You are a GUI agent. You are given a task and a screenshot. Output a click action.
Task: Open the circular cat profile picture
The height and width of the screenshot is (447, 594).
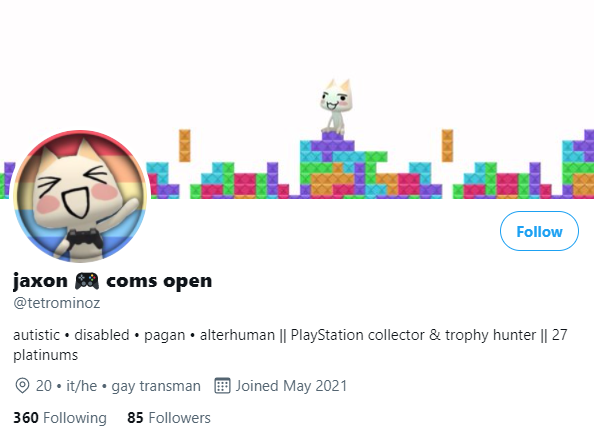[x=80, y=196]
